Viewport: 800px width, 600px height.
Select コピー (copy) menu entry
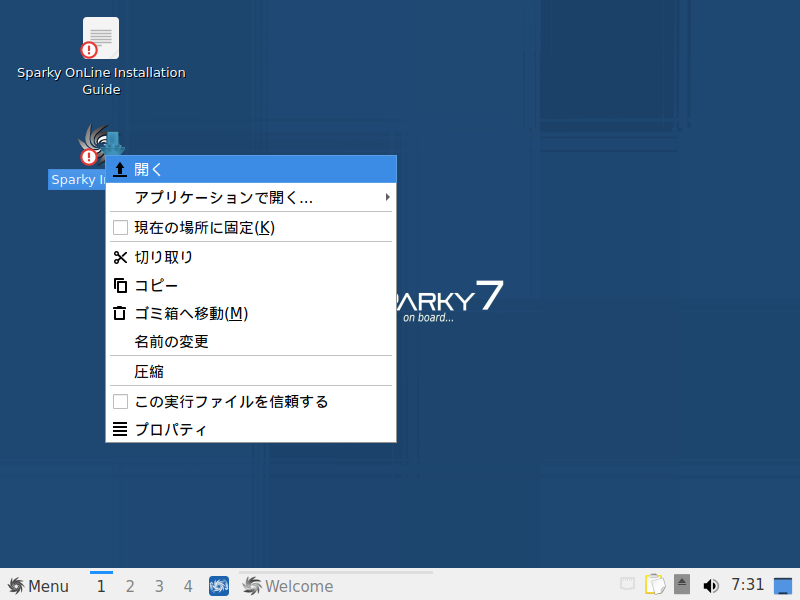coord(251,285)
